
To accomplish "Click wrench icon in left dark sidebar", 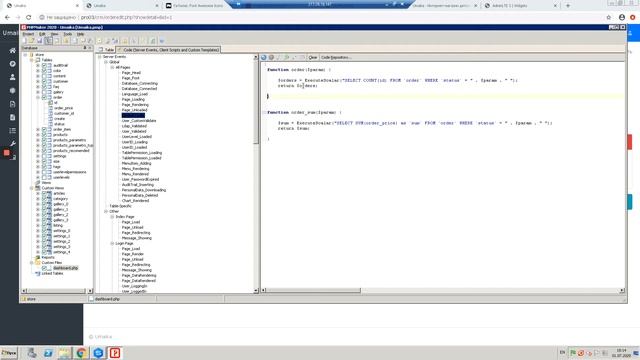I will [13, 144].
